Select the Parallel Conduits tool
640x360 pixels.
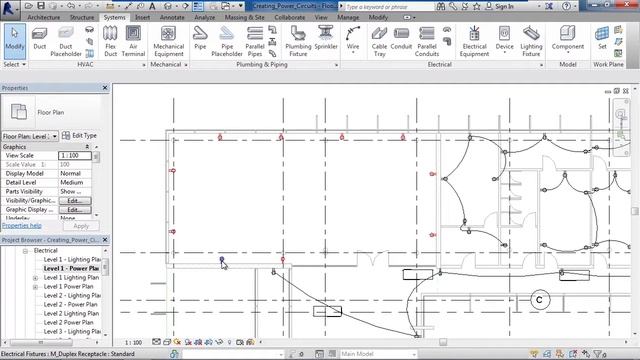coord(427,41)
